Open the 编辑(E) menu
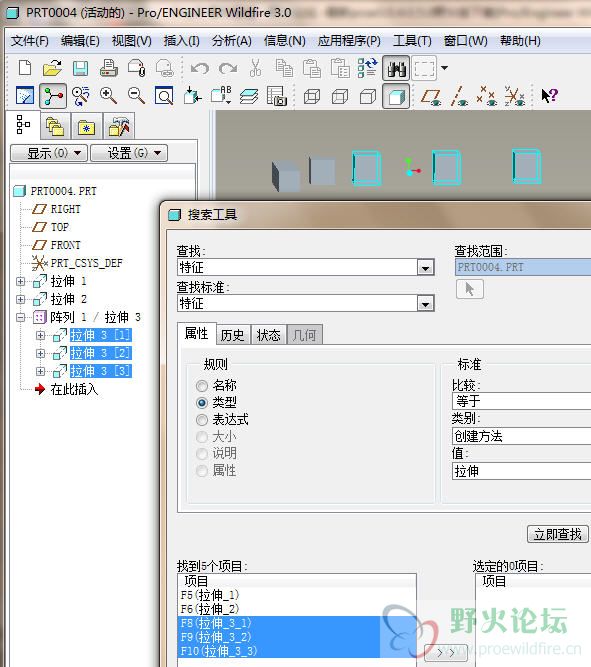591x667 pixels. [80, 41]
